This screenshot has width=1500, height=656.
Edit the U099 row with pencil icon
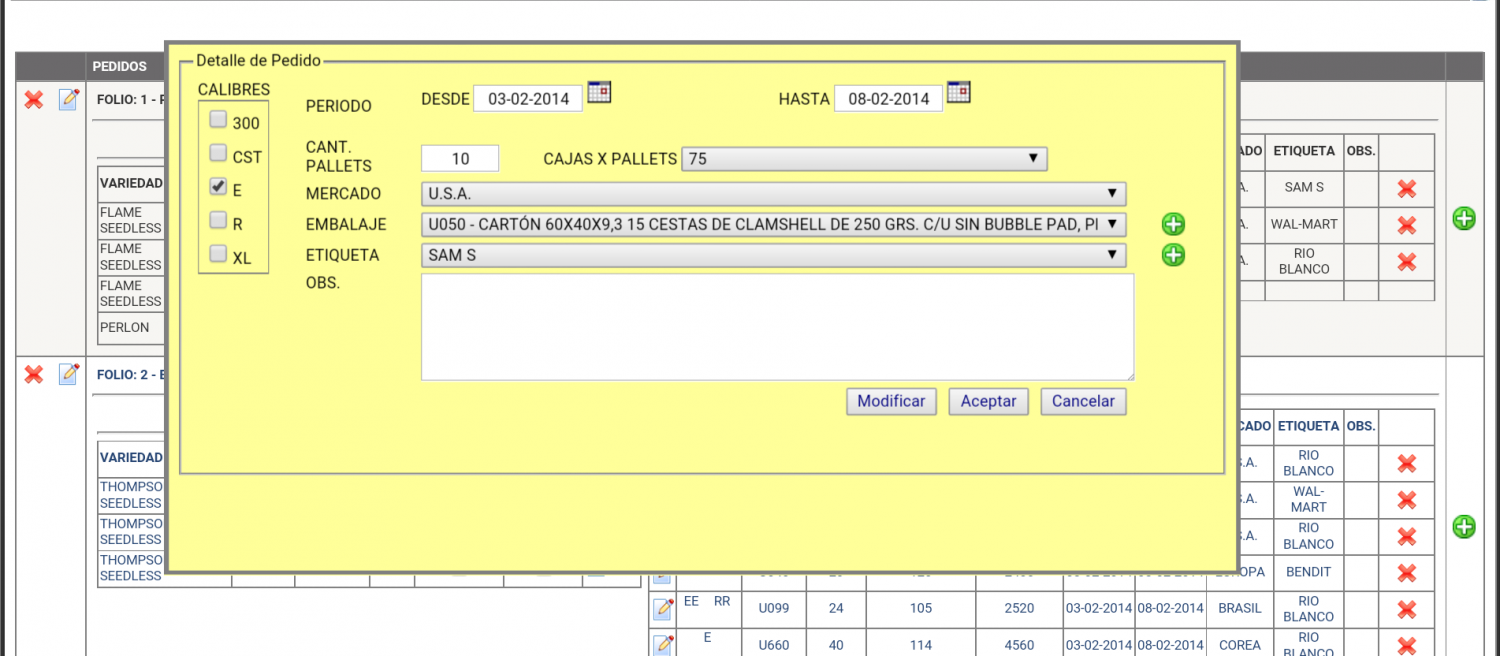663,608
